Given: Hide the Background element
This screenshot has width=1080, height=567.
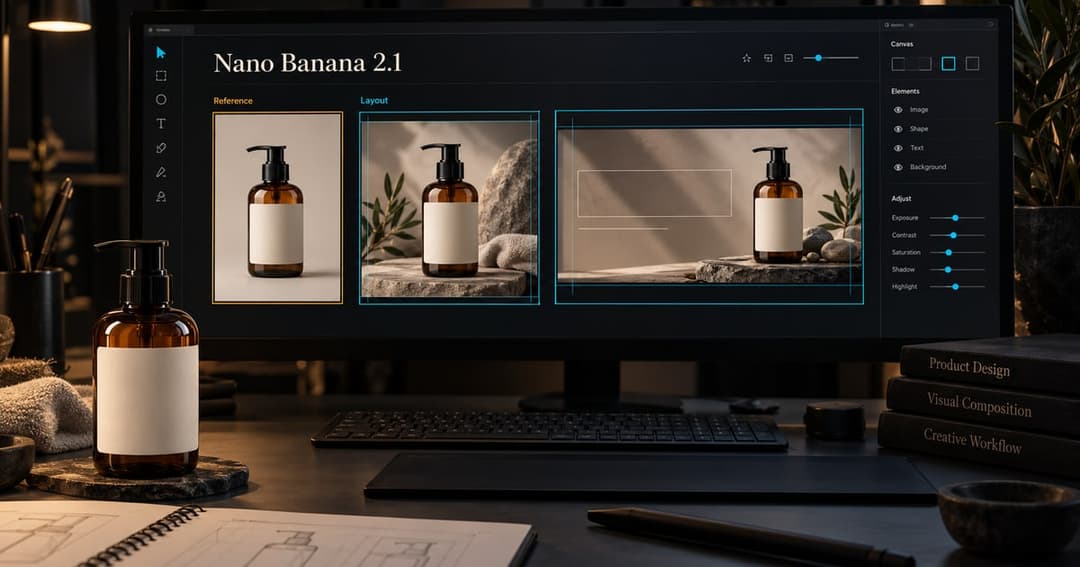Looking at the screenshot, I should 898,167.
